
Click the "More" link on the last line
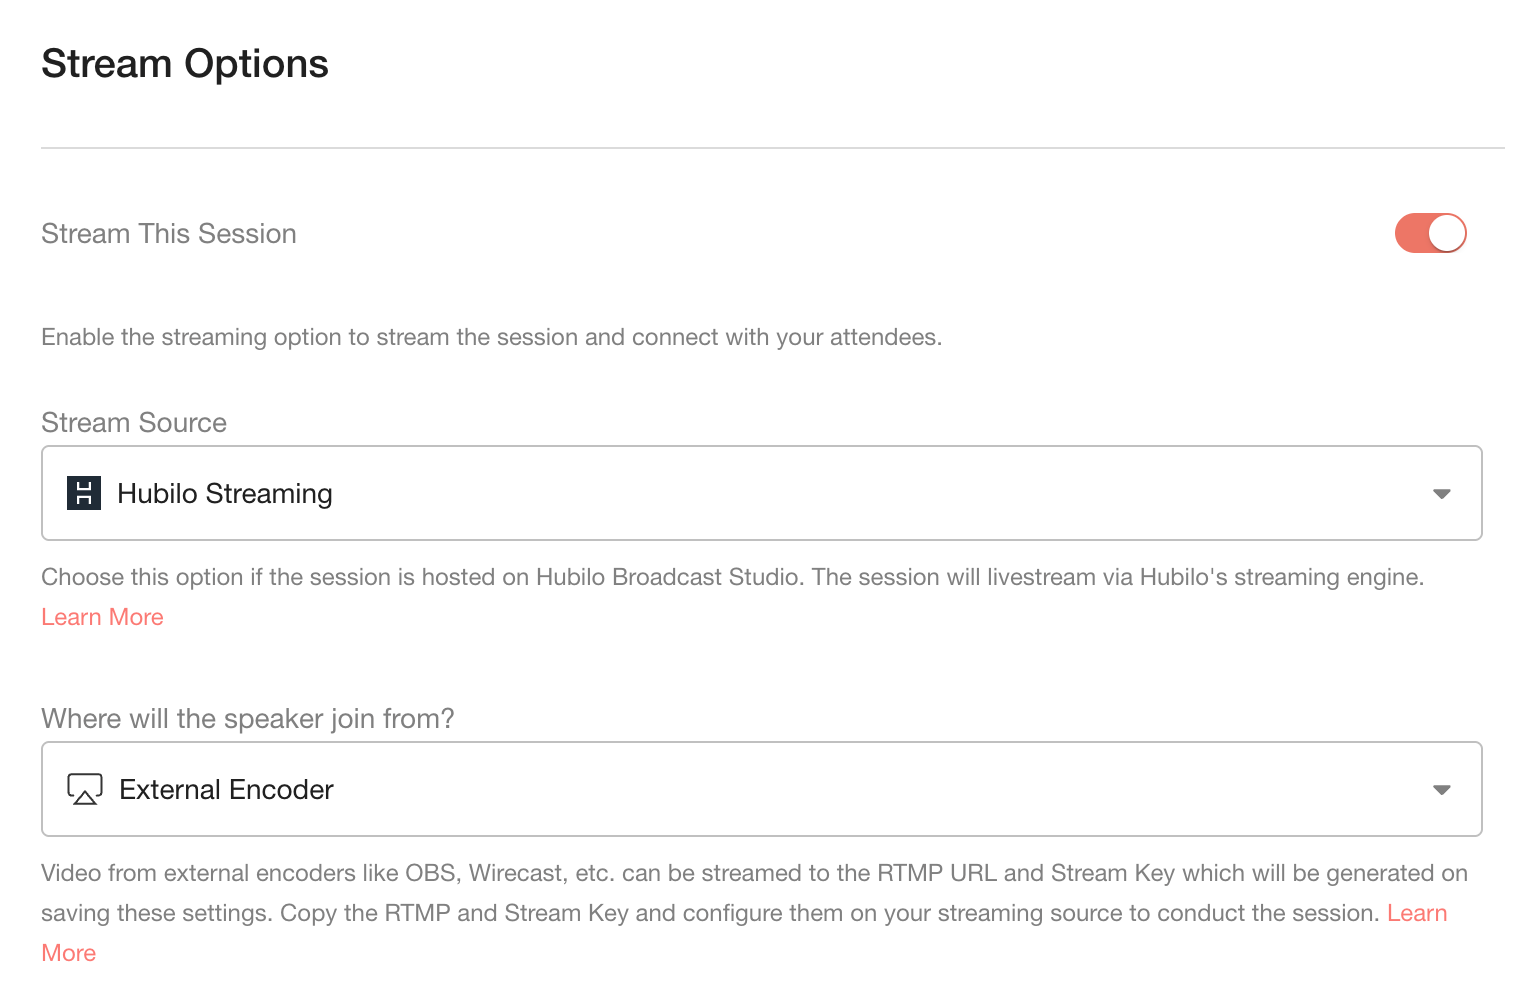tap(69, 953)
